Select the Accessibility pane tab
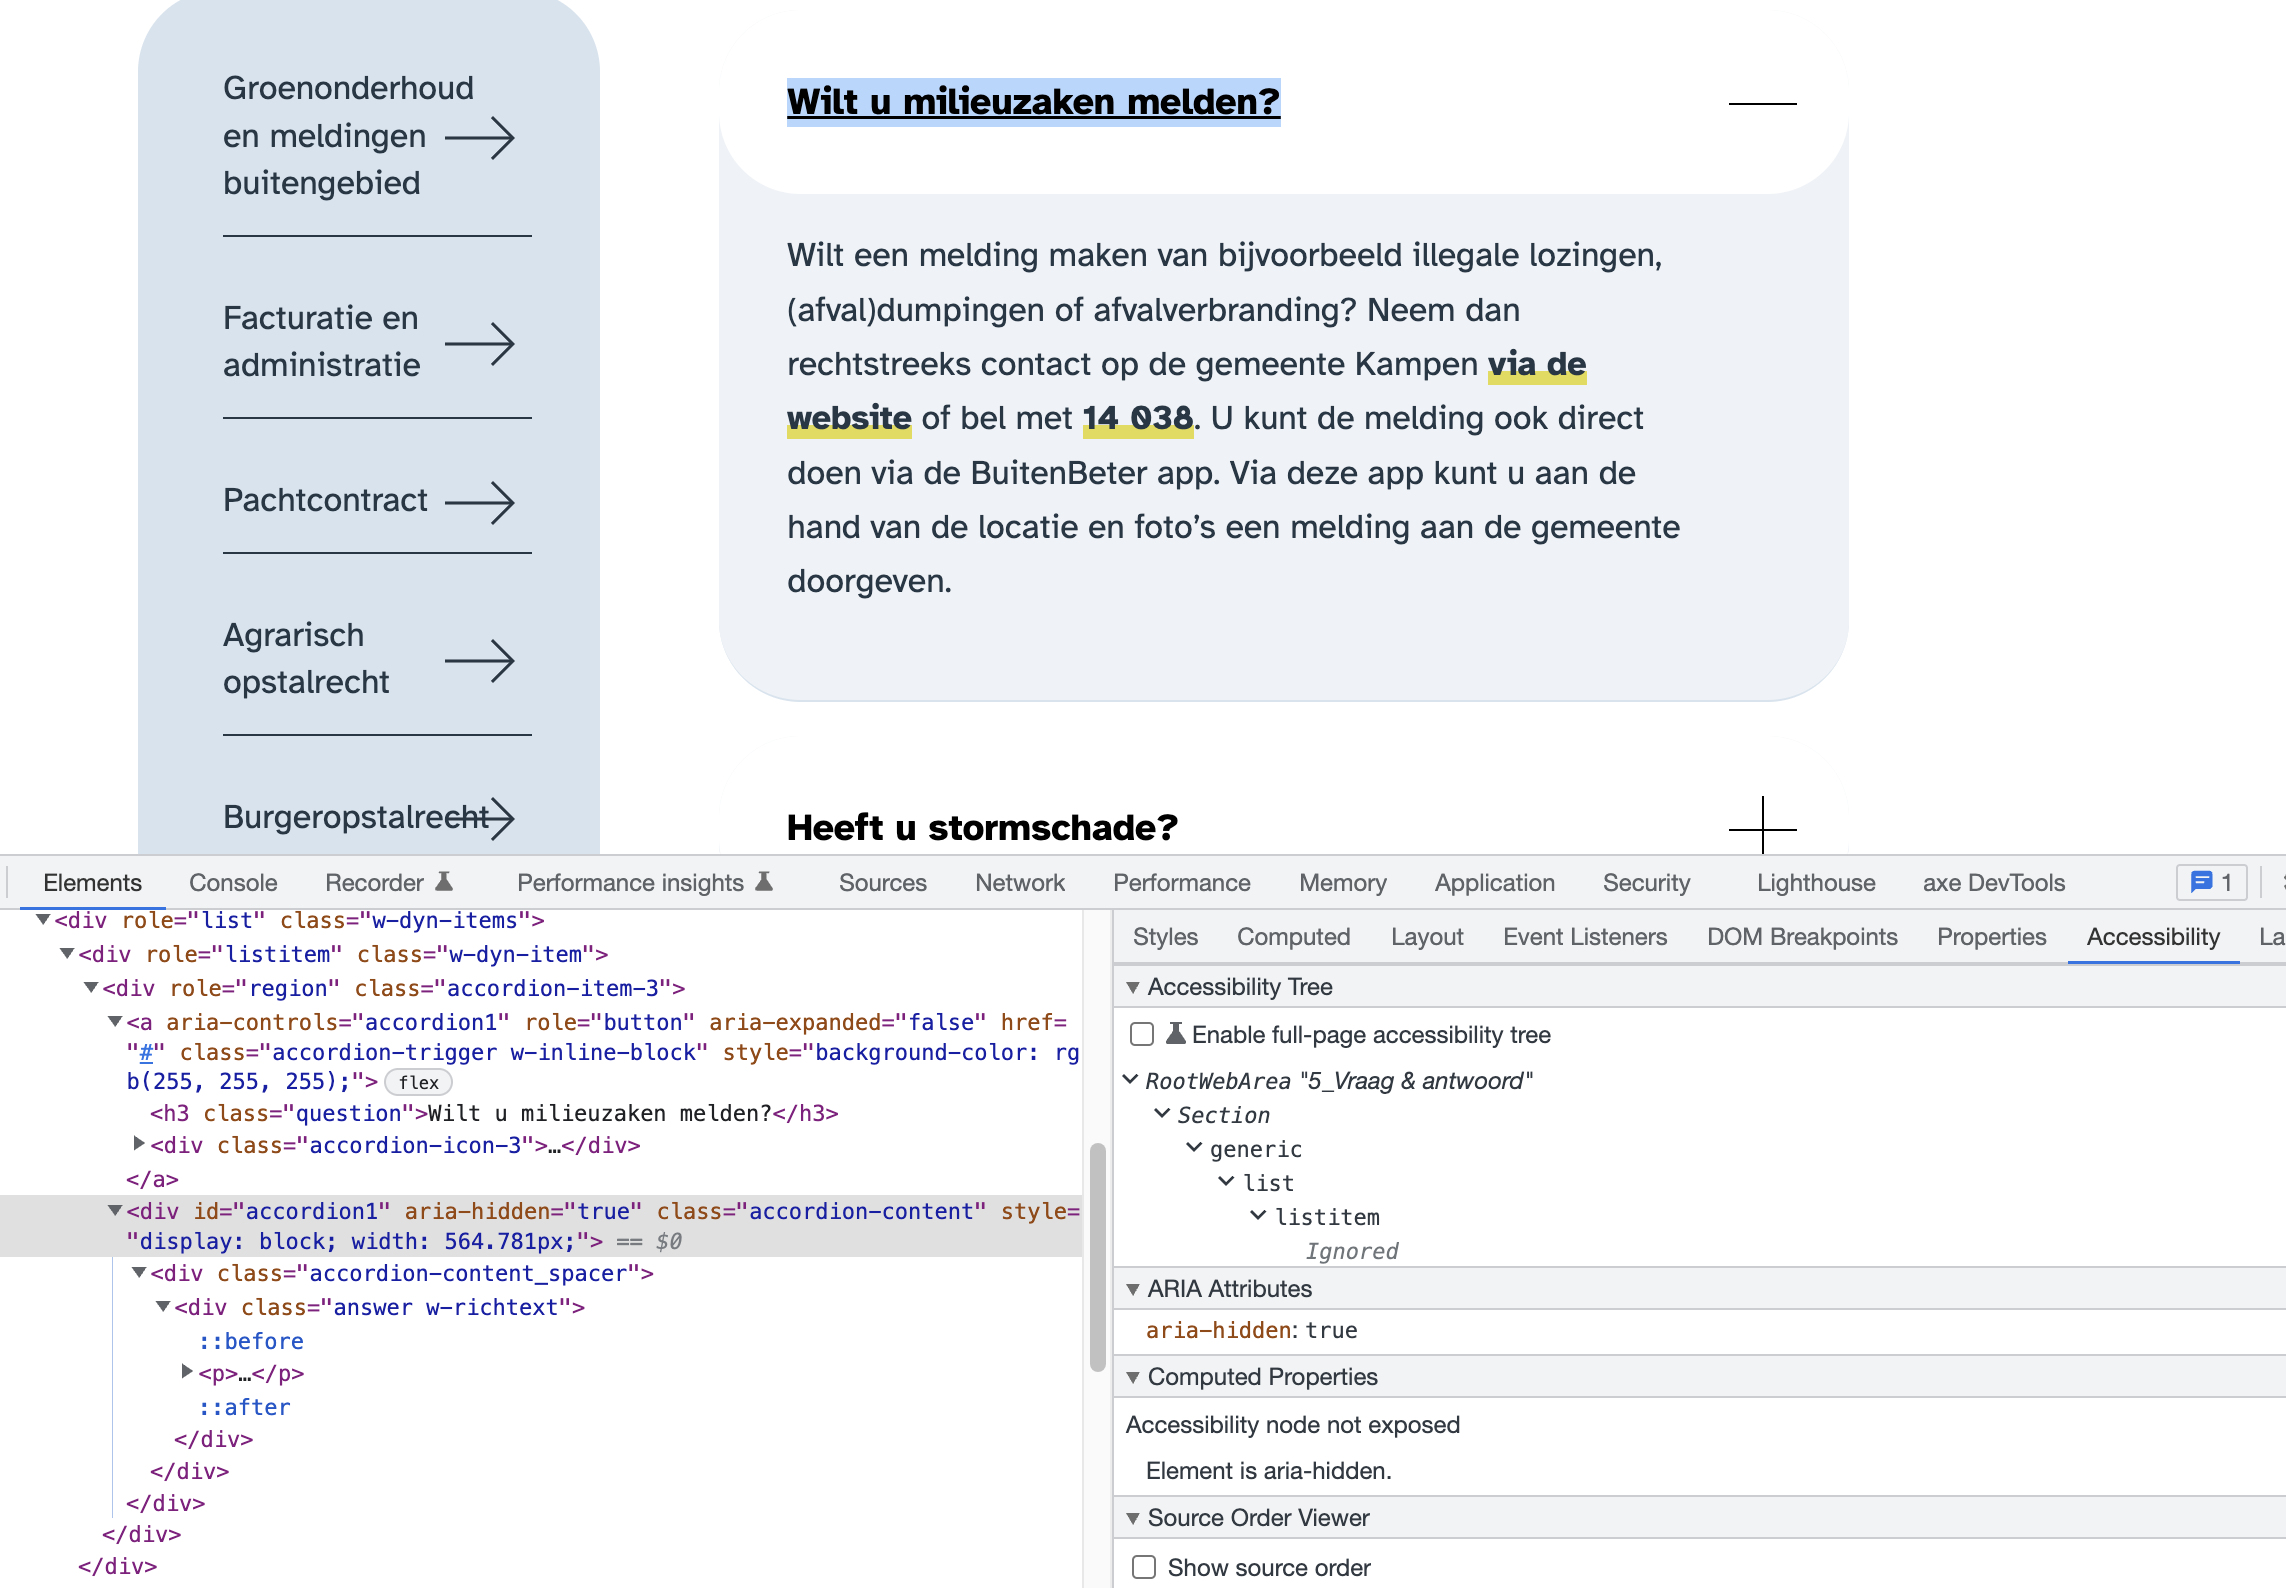Image resolution: width=2286 pixels, height=1588 pixels. (x=2153, y=937)
